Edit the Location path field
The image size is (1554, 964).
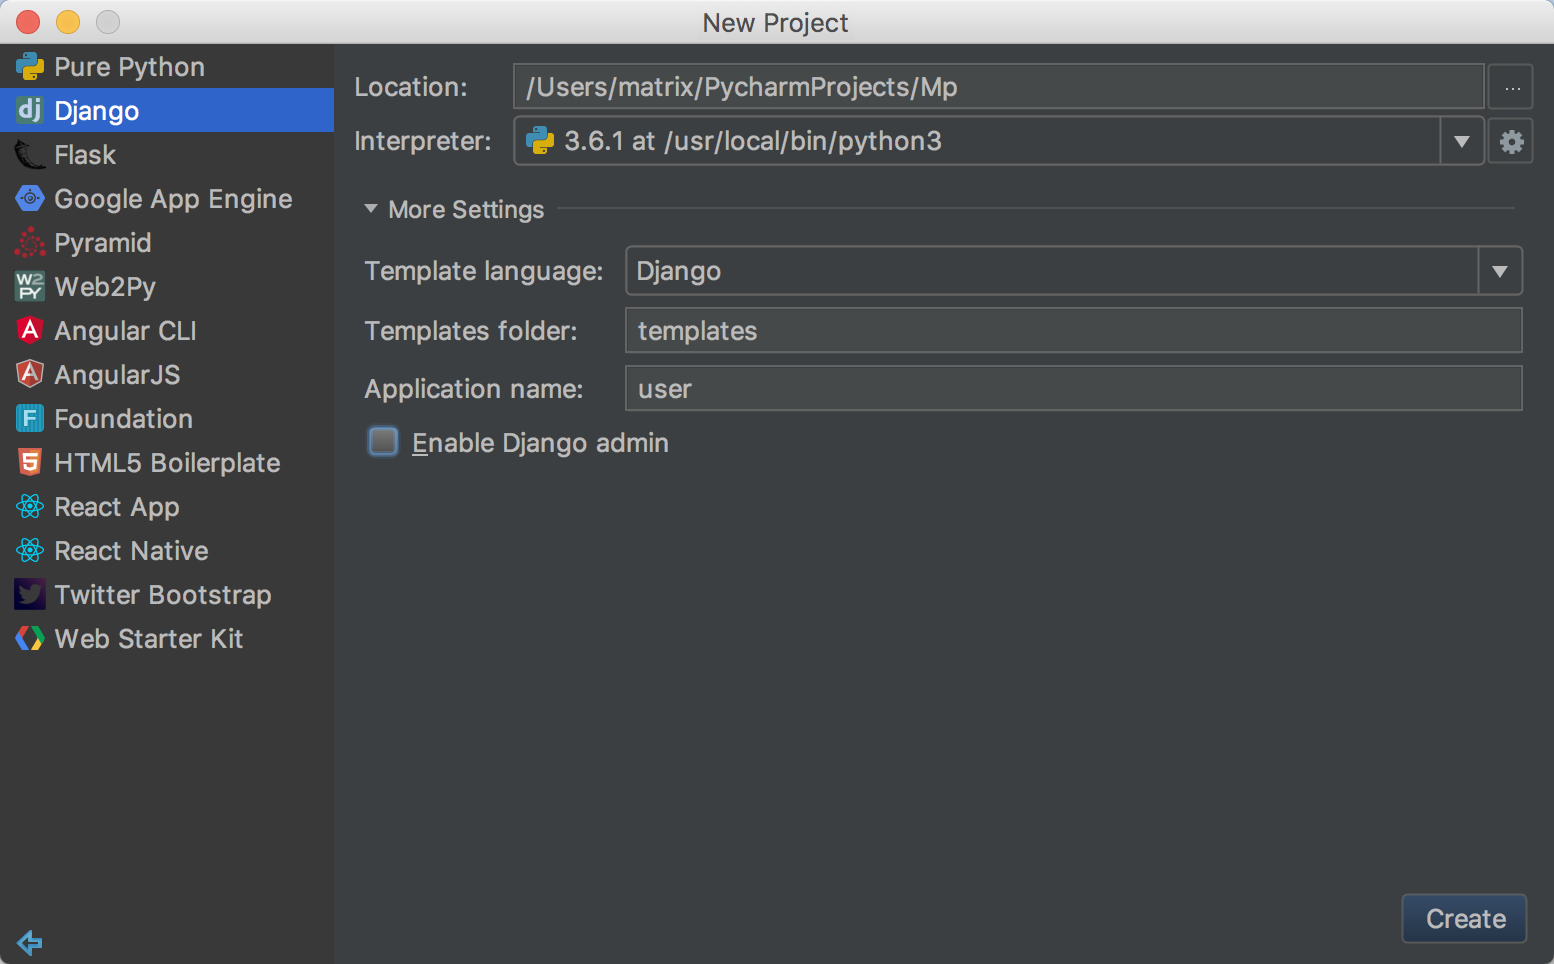click(x=998, y=87)
